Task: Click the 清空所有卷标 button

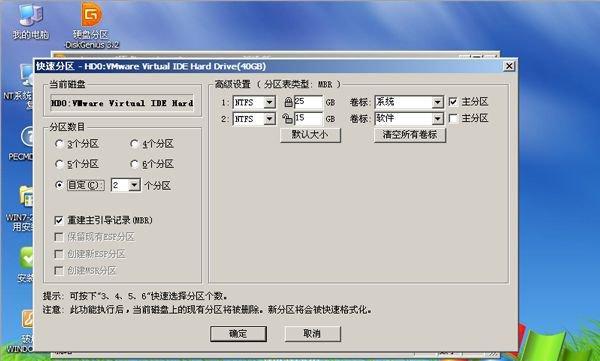Action: click(410, 135)
